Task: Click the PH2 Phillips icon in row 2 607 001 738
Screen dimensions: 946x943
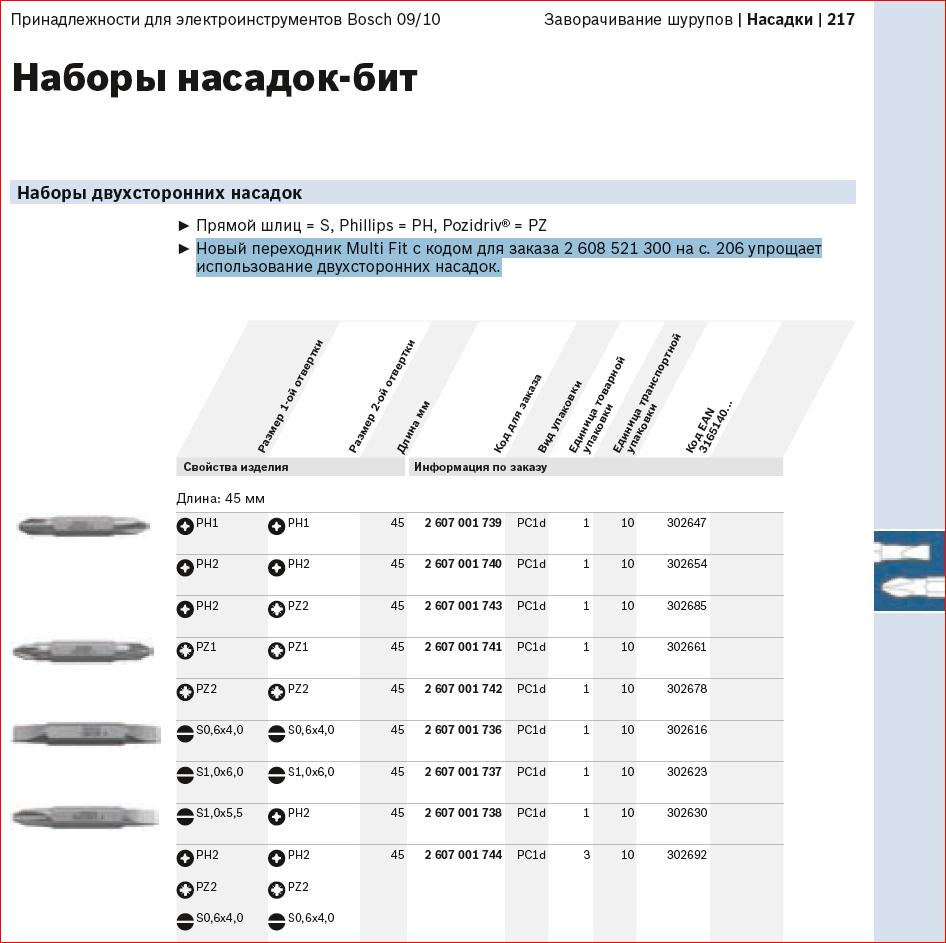Action: (x=276, y=816)
